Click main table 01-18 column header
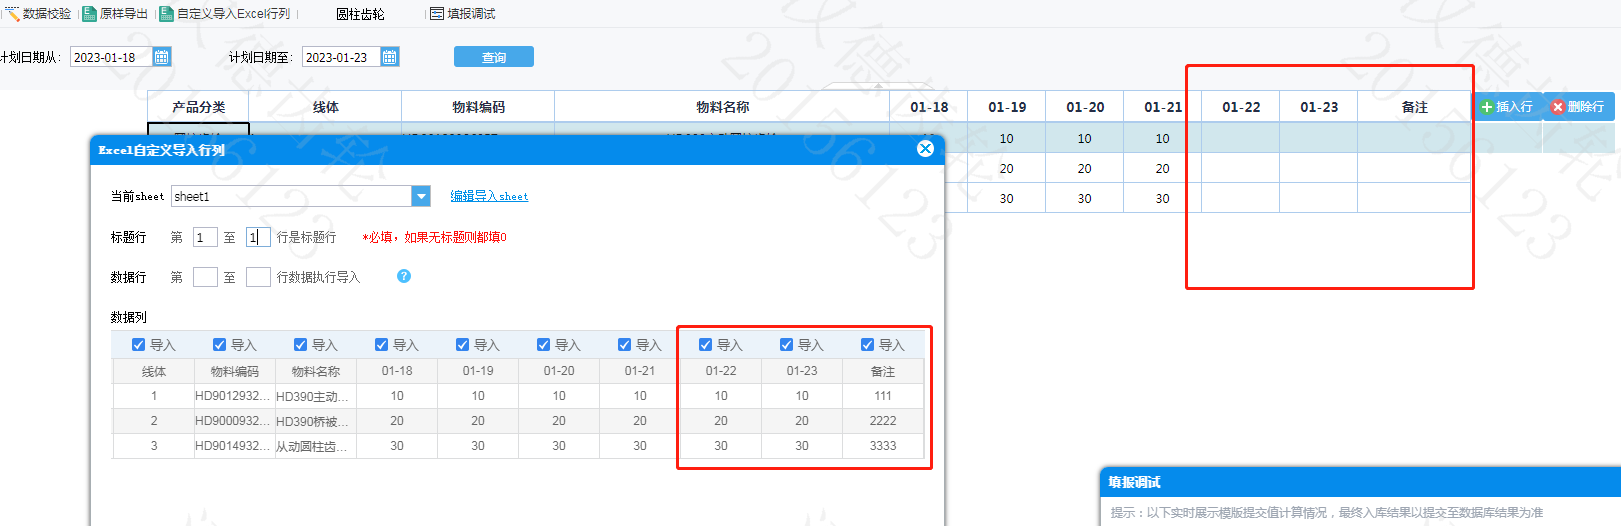The image size is (1621, 526). coord(929,107)
